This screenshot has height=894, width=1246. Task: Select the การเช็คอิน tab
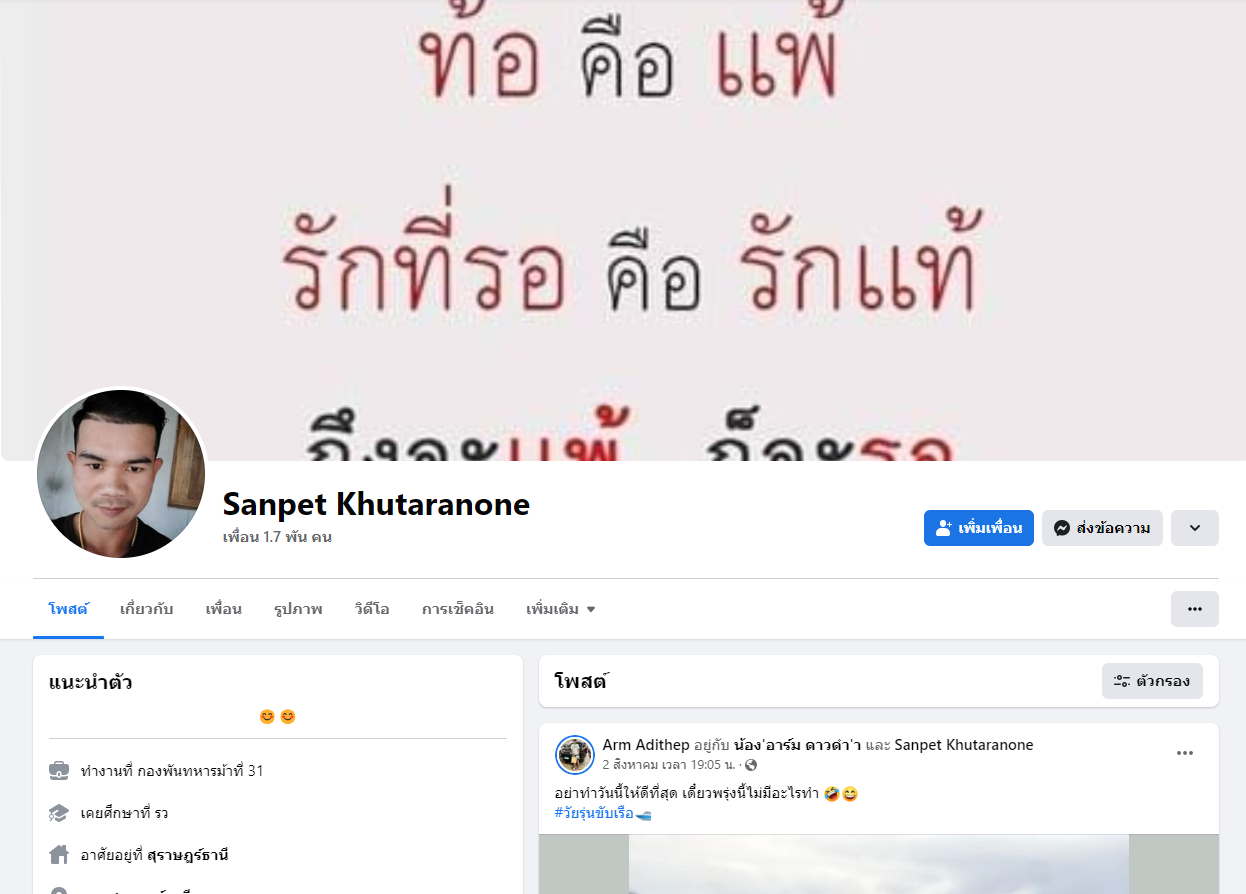458,609
